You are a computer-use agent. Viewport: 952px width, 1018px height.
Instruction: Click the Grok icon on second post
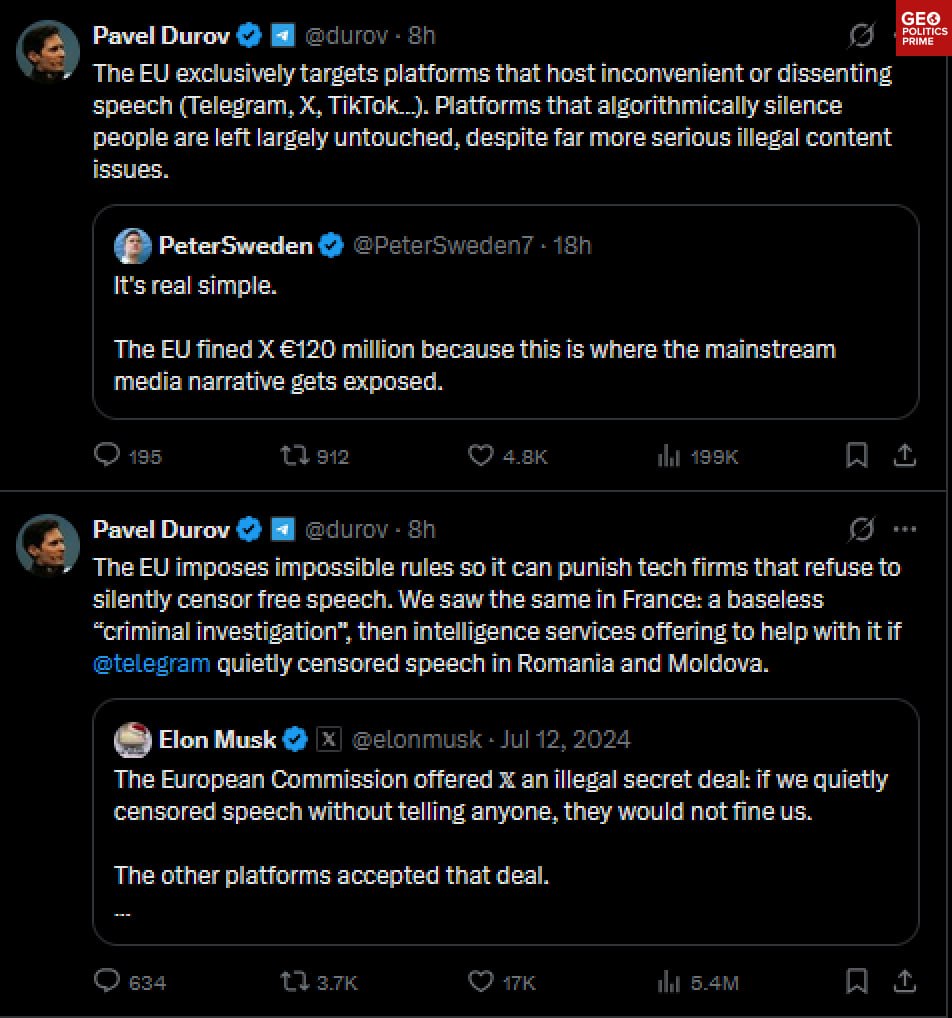pyautogui.click(x=860, y=529)
